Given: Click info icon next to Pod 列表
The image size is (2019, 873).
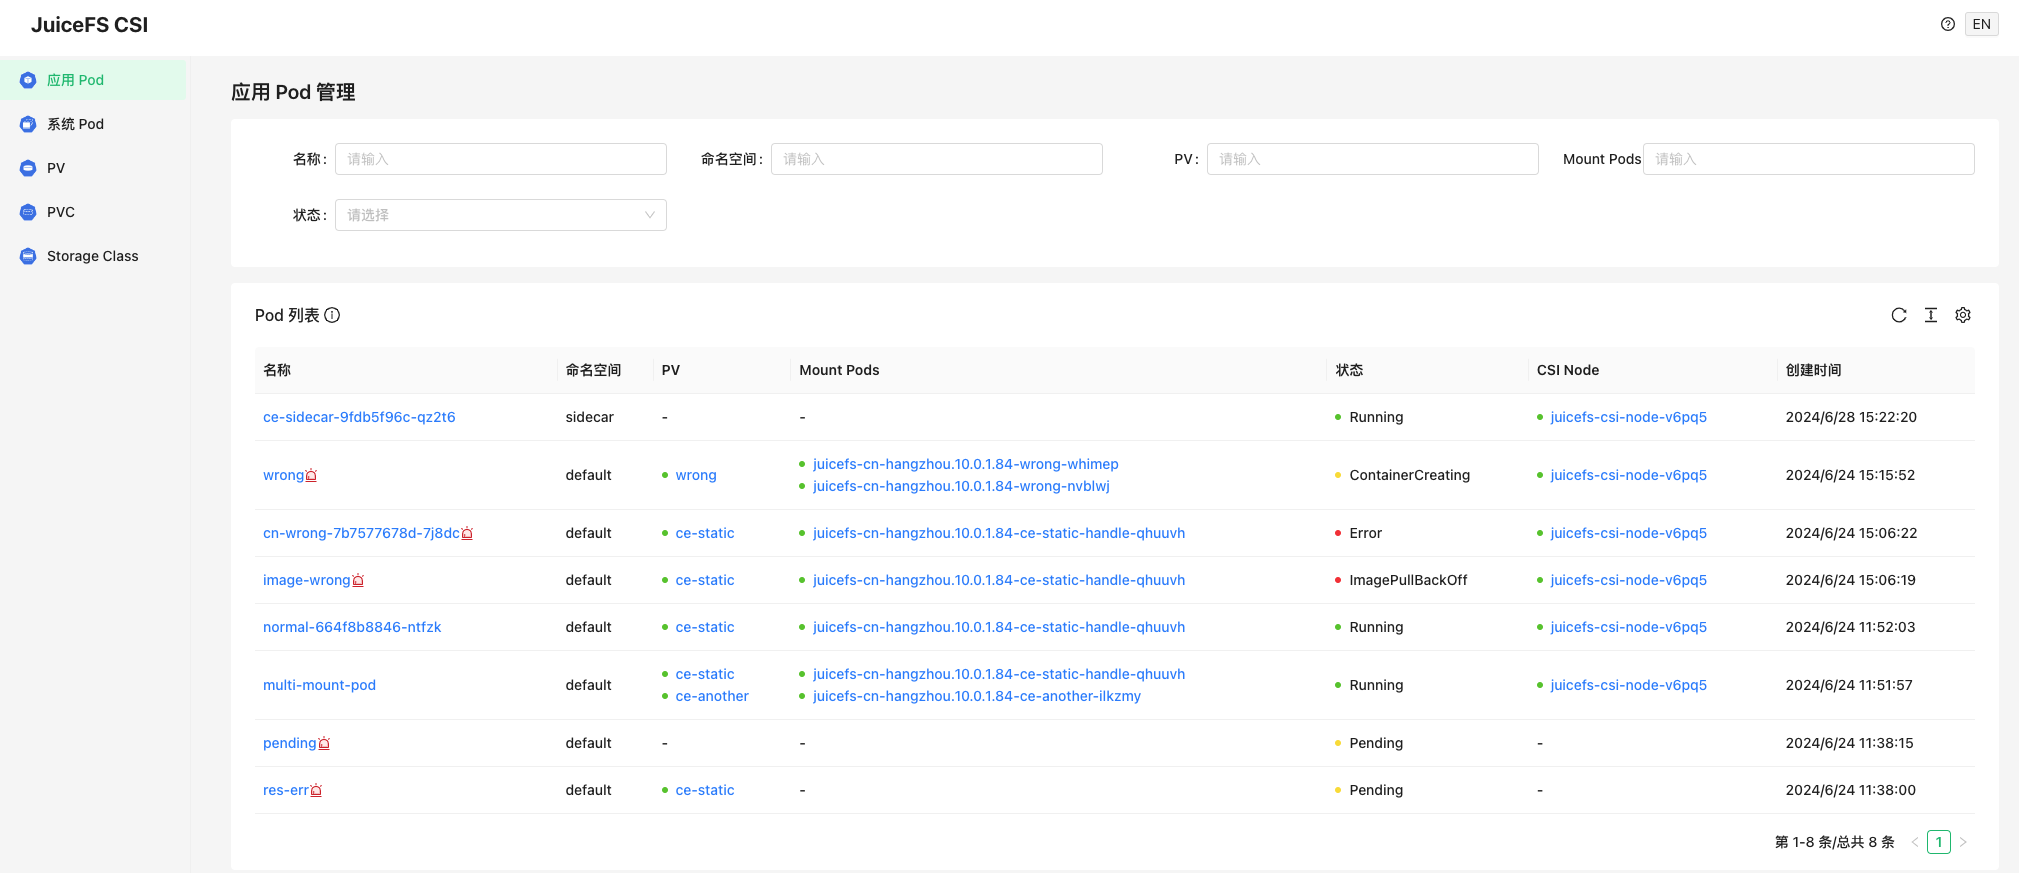Looking at the screenshot, I should click(x=333, y=315).
